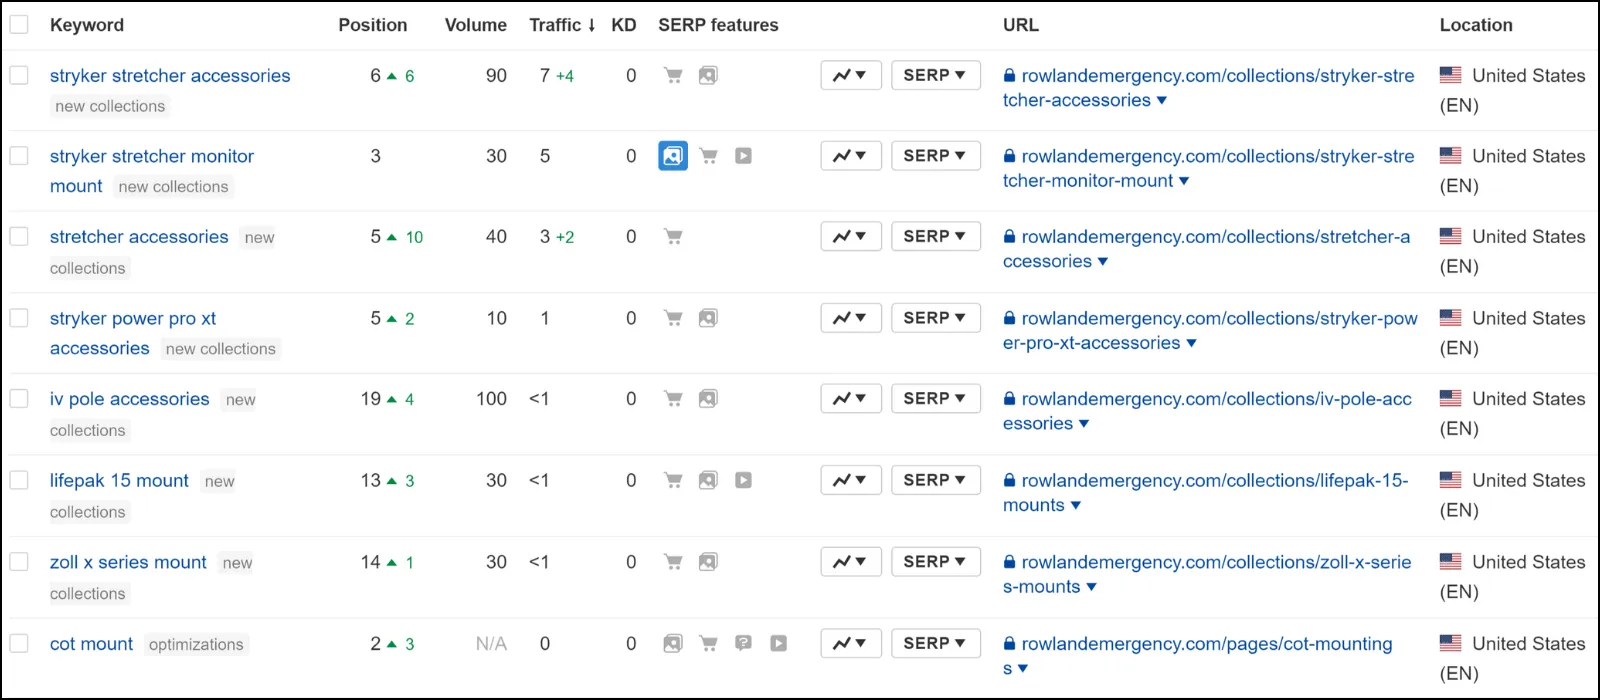The height and width of the screenshot is (700, 1600).
Task: Open SERP dropdown for stryker stretcher accessories
Action: click(935, 75)
